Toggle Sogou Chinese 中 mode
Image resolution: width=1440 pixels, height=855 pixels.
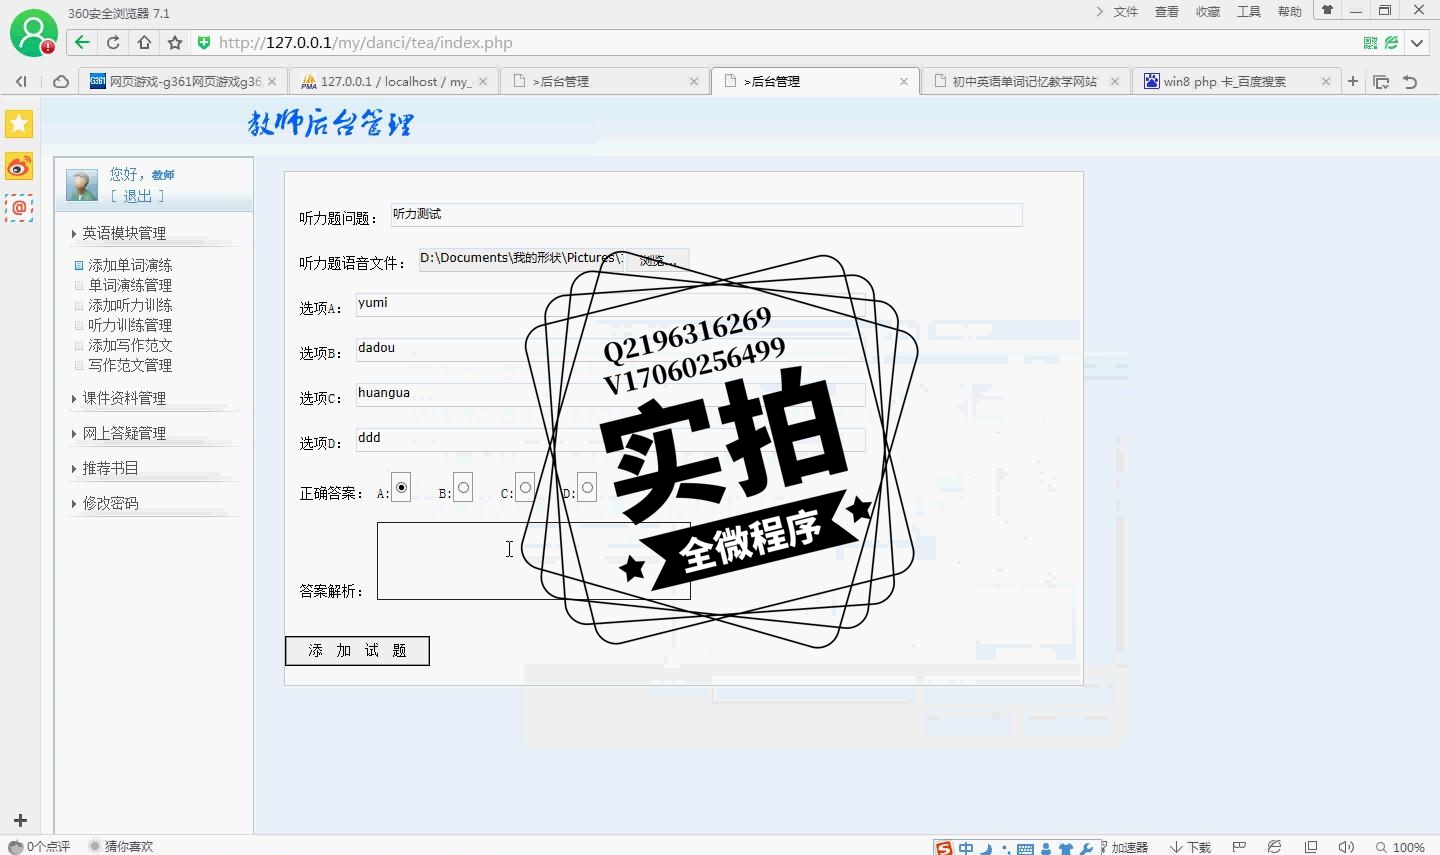click(966, 848)
